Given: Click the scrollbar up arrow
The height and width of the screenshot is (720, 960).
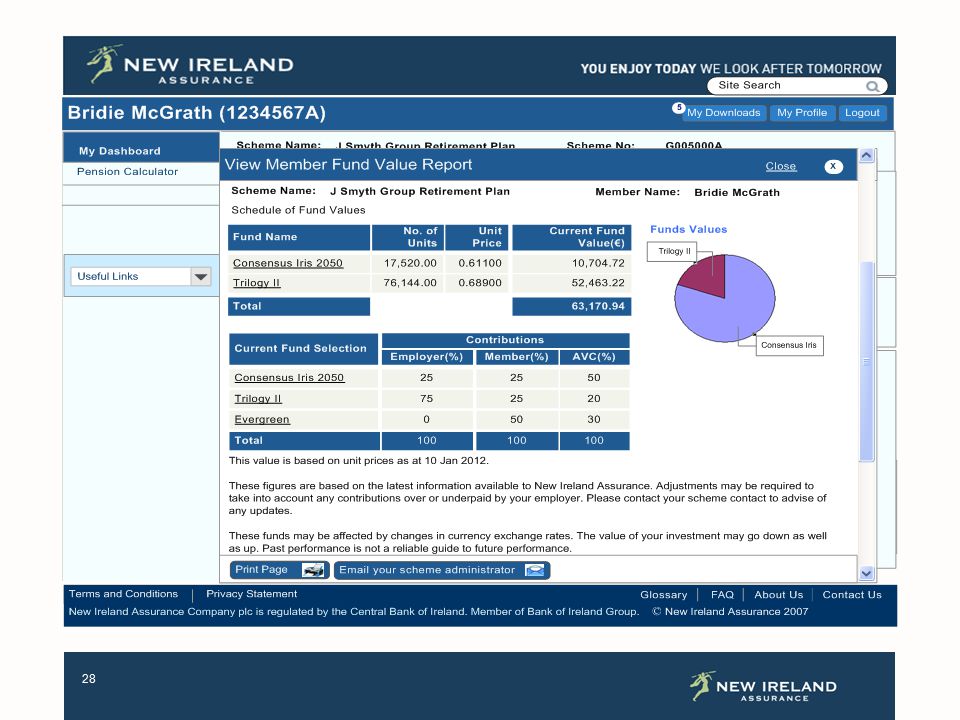Looking at the screenshot, I should (x=866, y=156).
